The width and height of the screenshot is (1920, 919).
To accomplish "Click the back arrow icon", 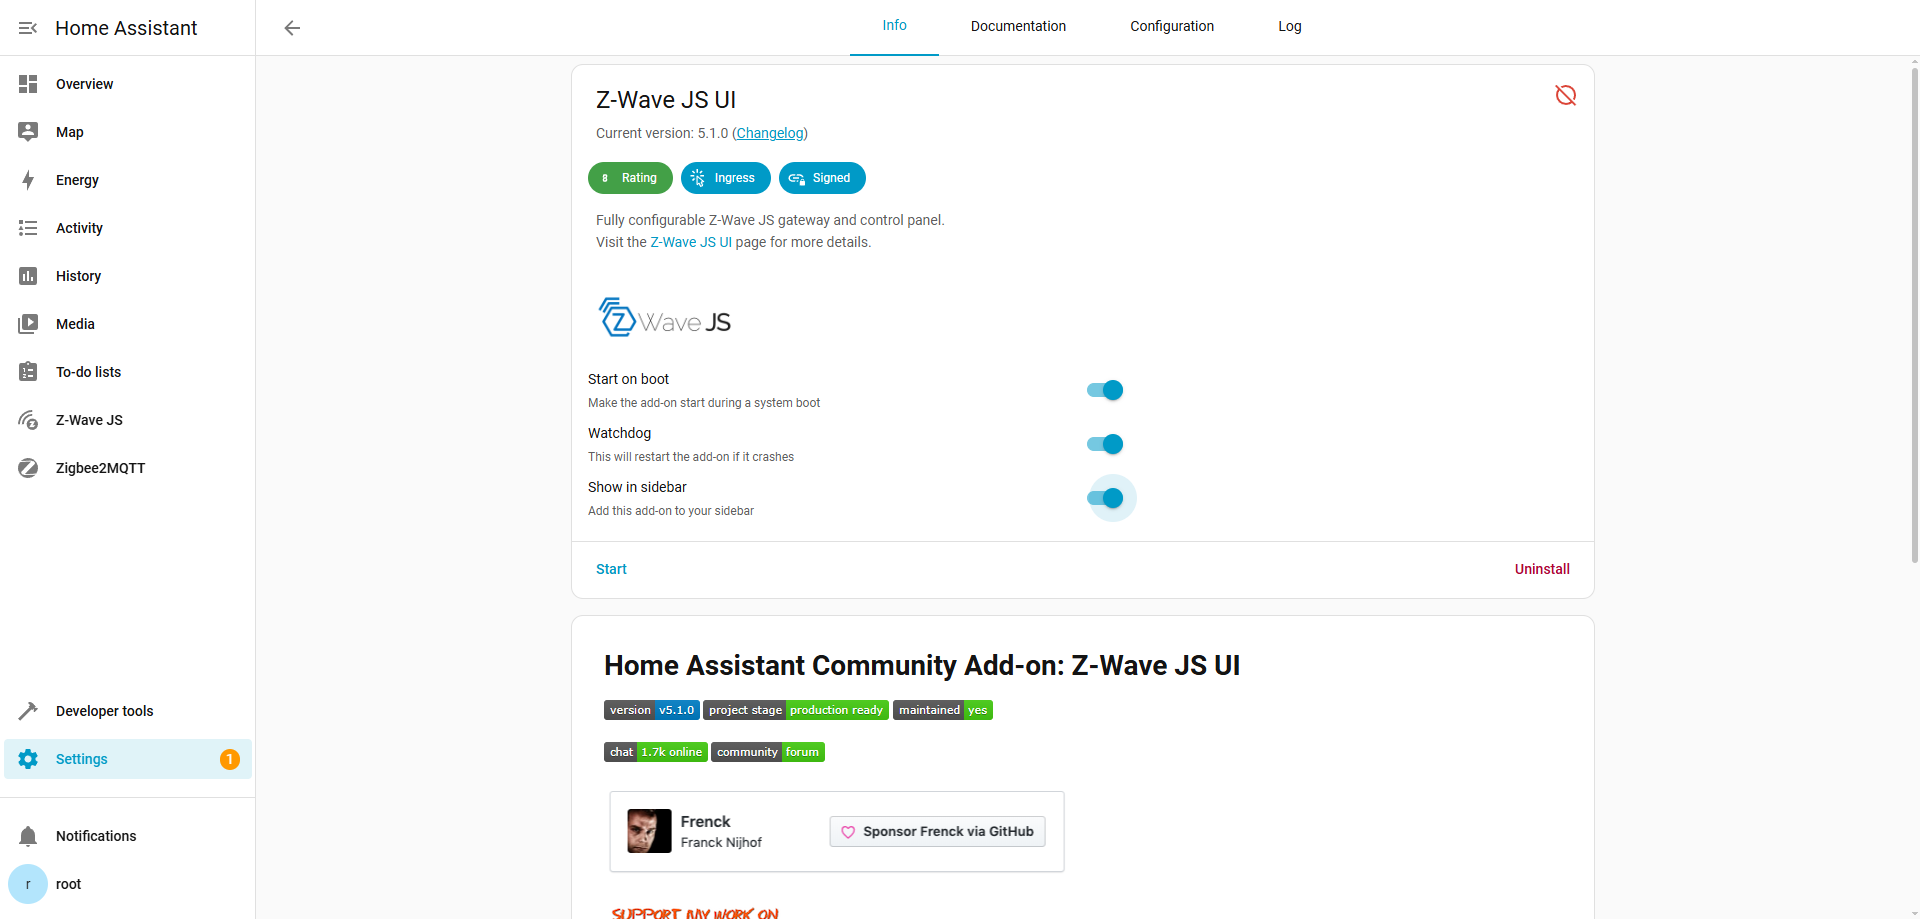I will pos(292,28).
